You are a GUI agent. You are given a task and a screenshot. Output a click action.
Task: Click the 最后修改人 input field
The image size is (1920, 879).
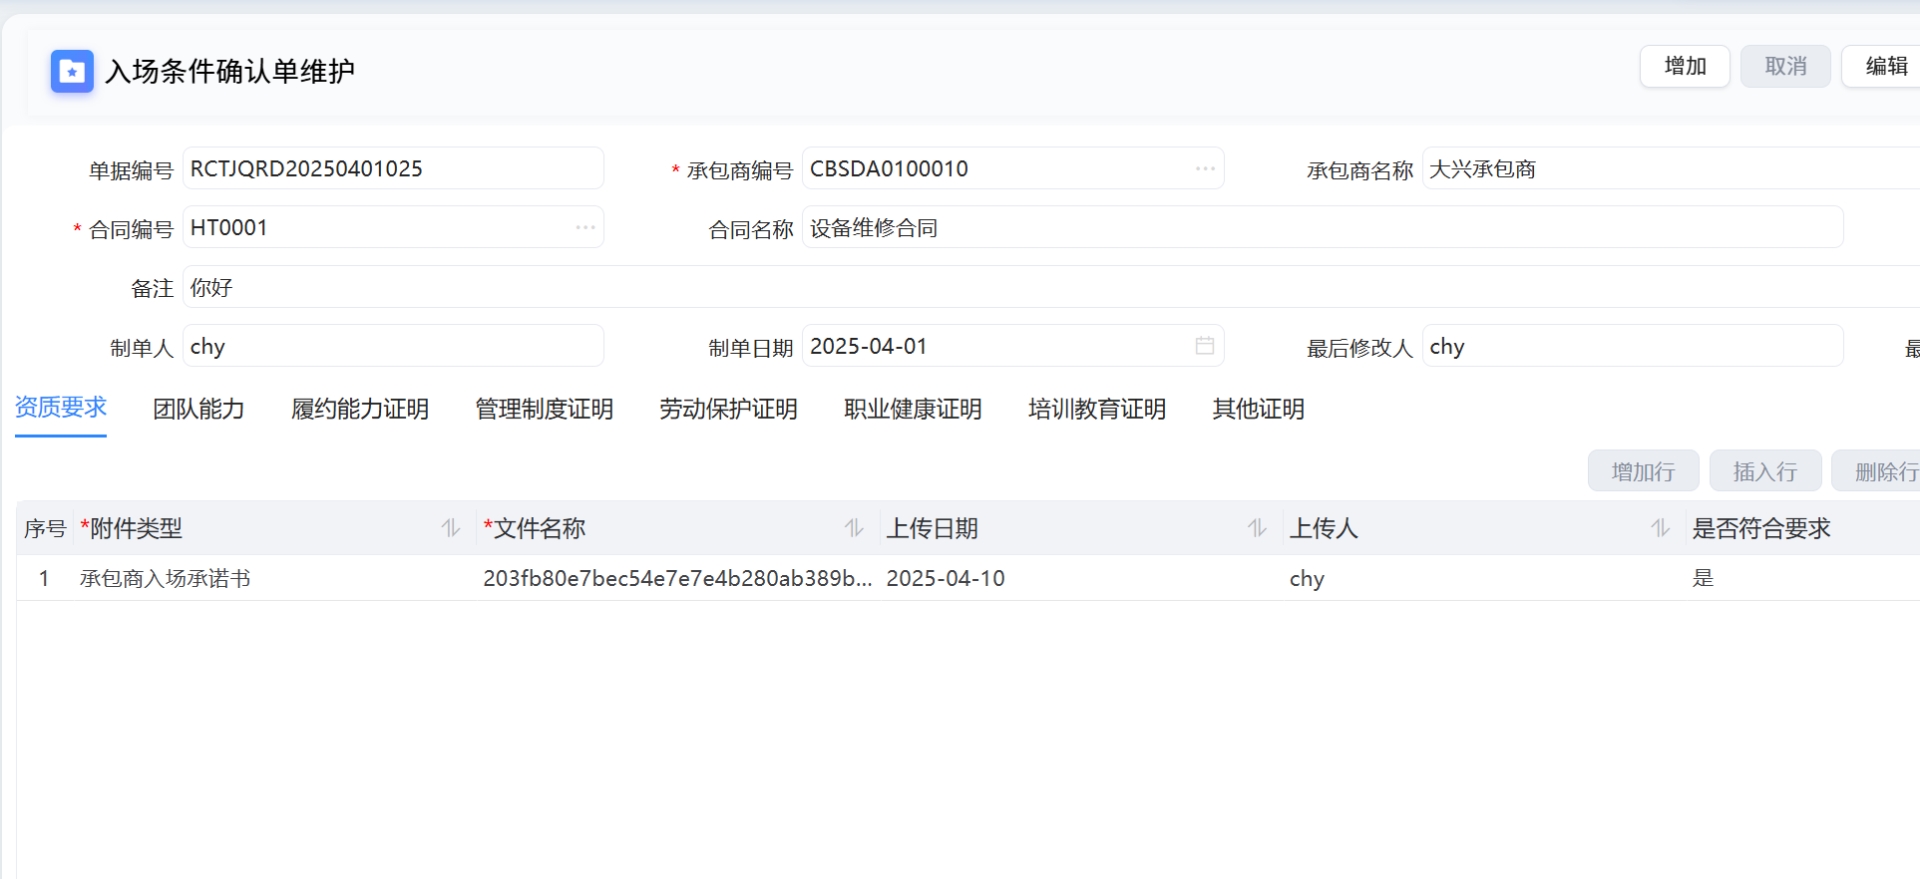pyautogui.click(x=1633, y=346)
